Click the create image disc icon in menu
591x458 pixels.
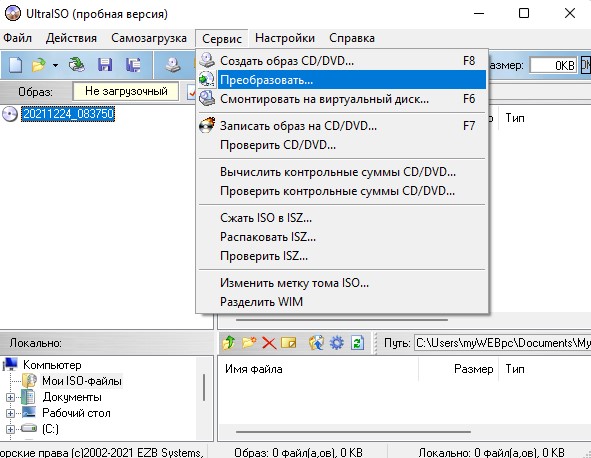(207, 60)
